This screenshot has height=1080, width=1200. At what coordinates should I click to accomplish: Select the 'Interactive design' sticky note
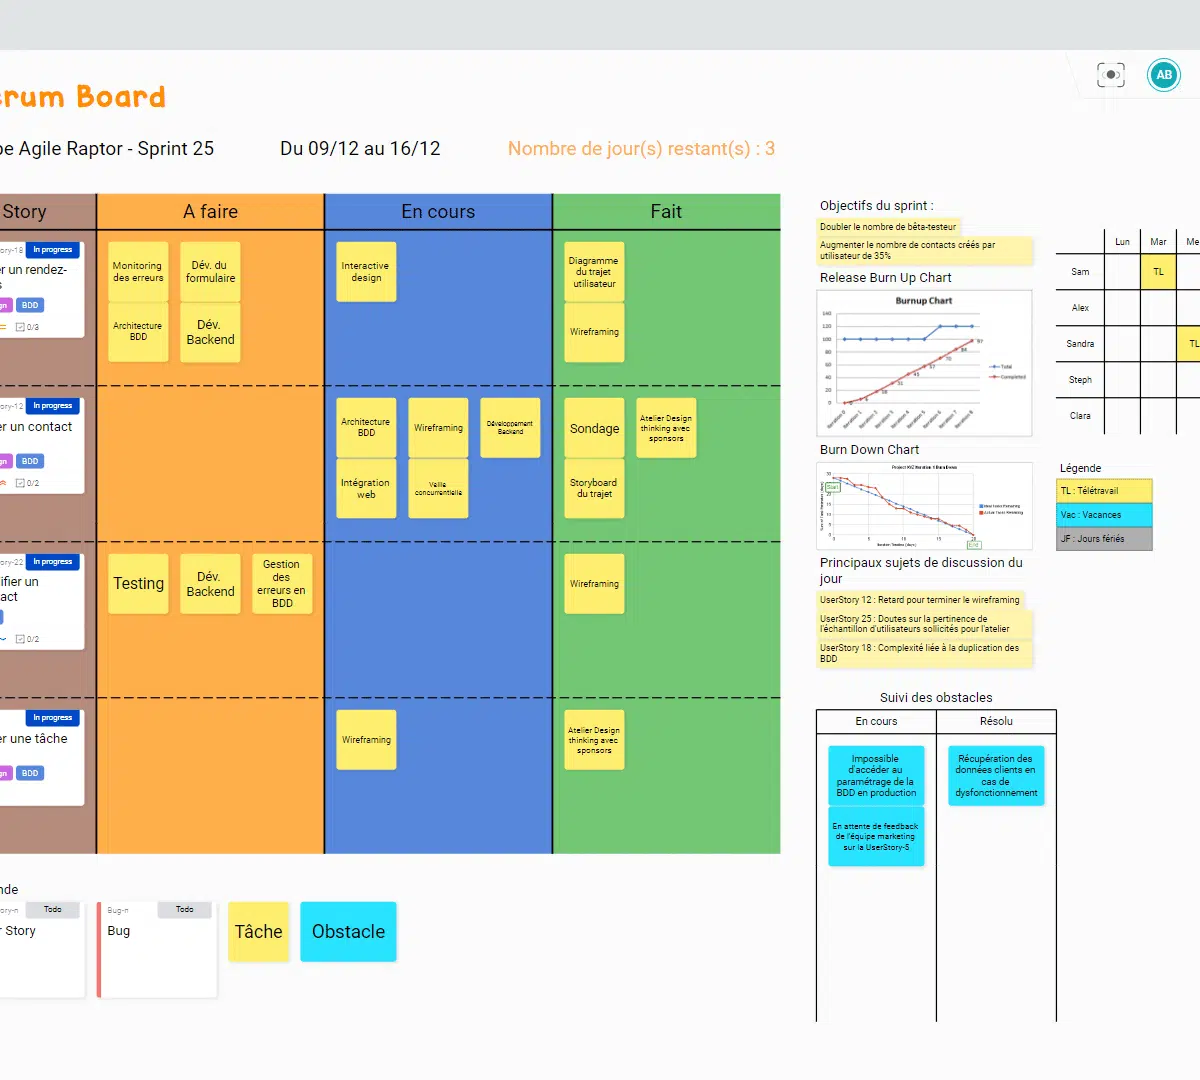[x=366, y=272]
